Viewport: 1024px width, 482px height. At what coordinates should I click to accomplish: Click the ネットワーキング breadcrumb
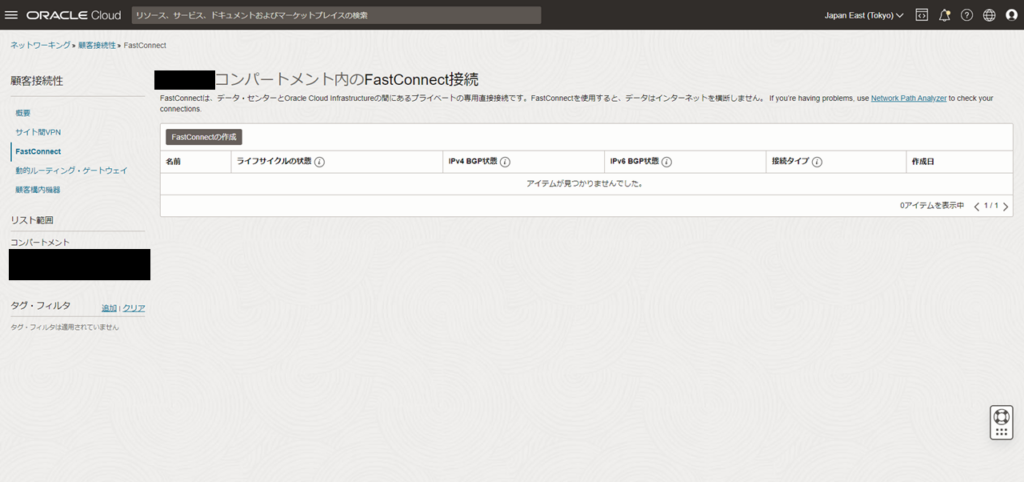[40, 45]
